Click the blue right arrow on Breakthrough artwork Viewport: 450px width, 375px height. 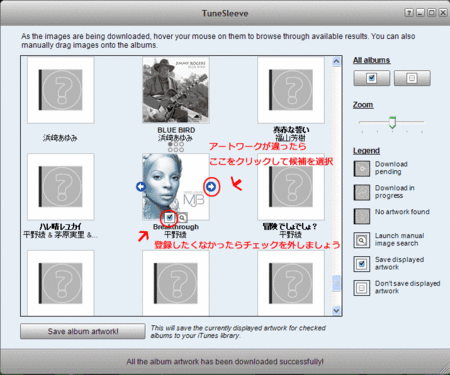coord(211,187)
